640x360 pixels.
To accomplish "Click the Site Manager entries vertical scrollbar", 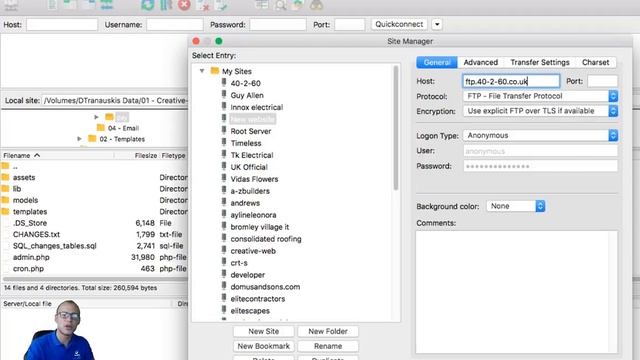I will pyautogui.click(x=396, y=128).
